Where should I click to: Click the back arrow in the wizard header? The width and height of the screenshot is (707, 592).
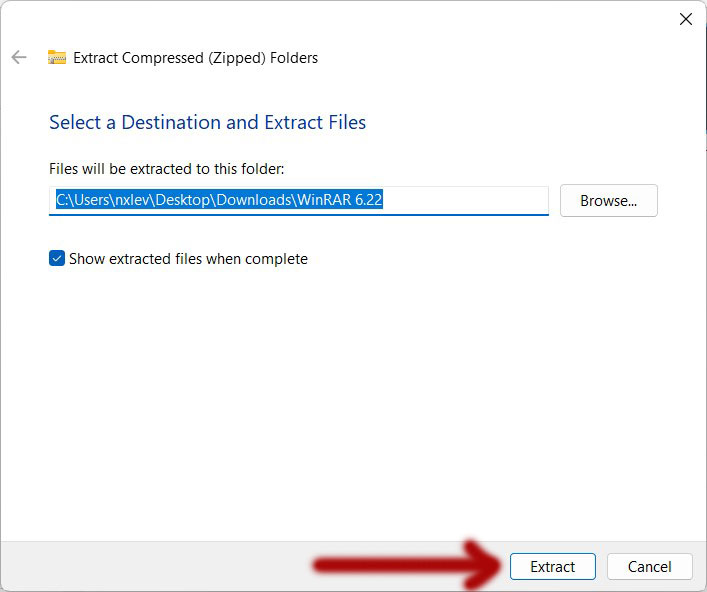click(x=19, y=58)
